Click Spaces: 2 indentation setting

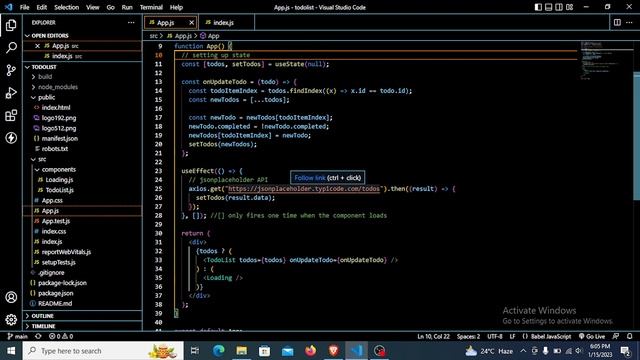coord(468,336)
